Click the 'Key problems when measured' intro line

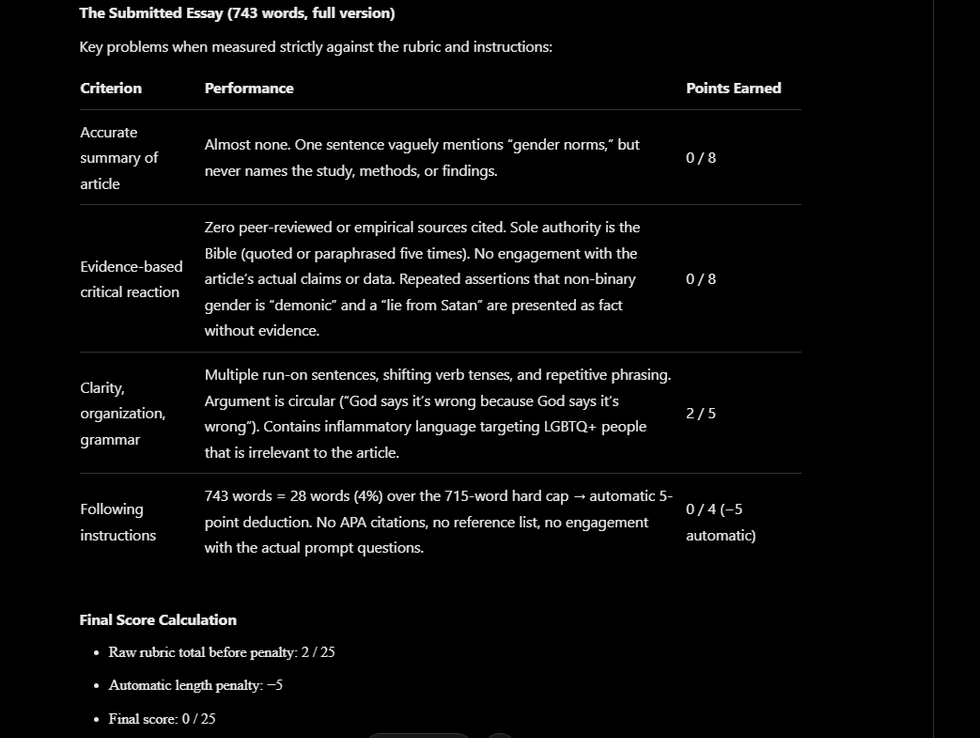click(315, 47)
